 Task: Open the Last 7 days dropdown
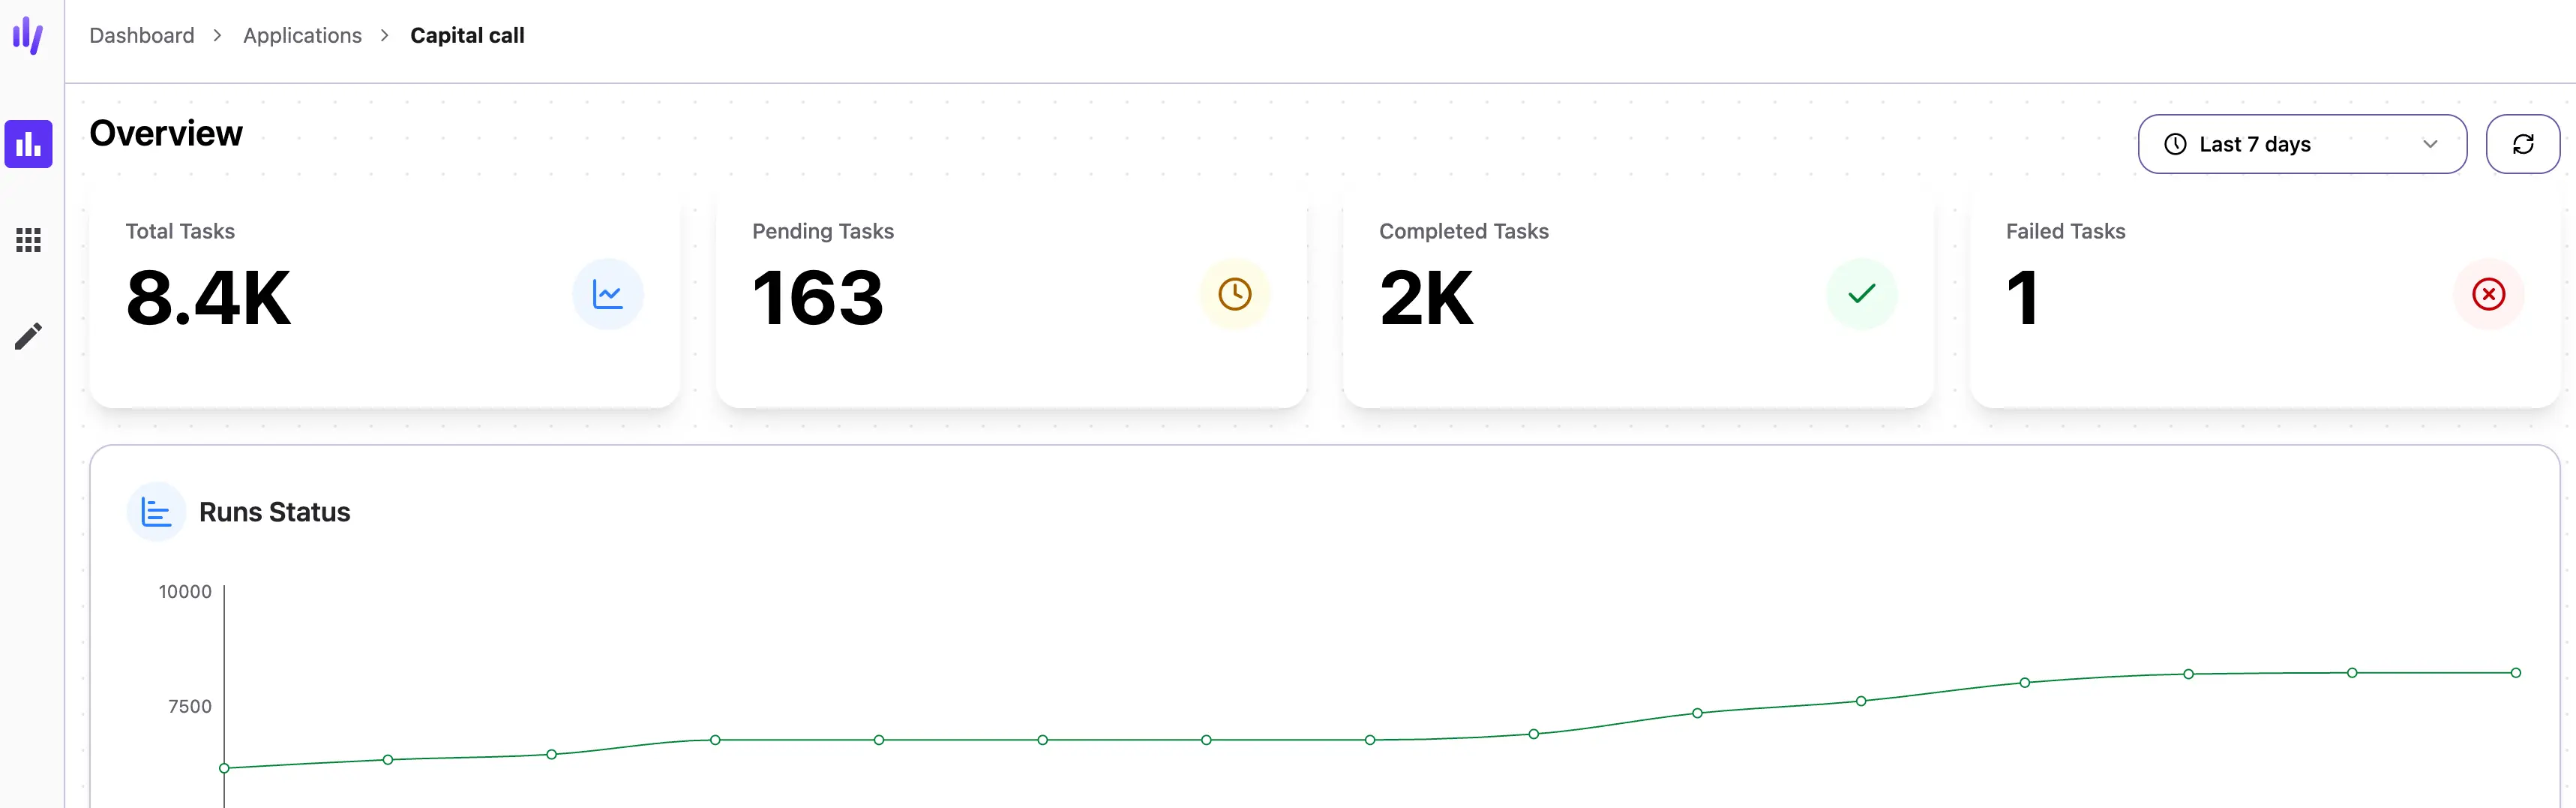(2300, 144)
